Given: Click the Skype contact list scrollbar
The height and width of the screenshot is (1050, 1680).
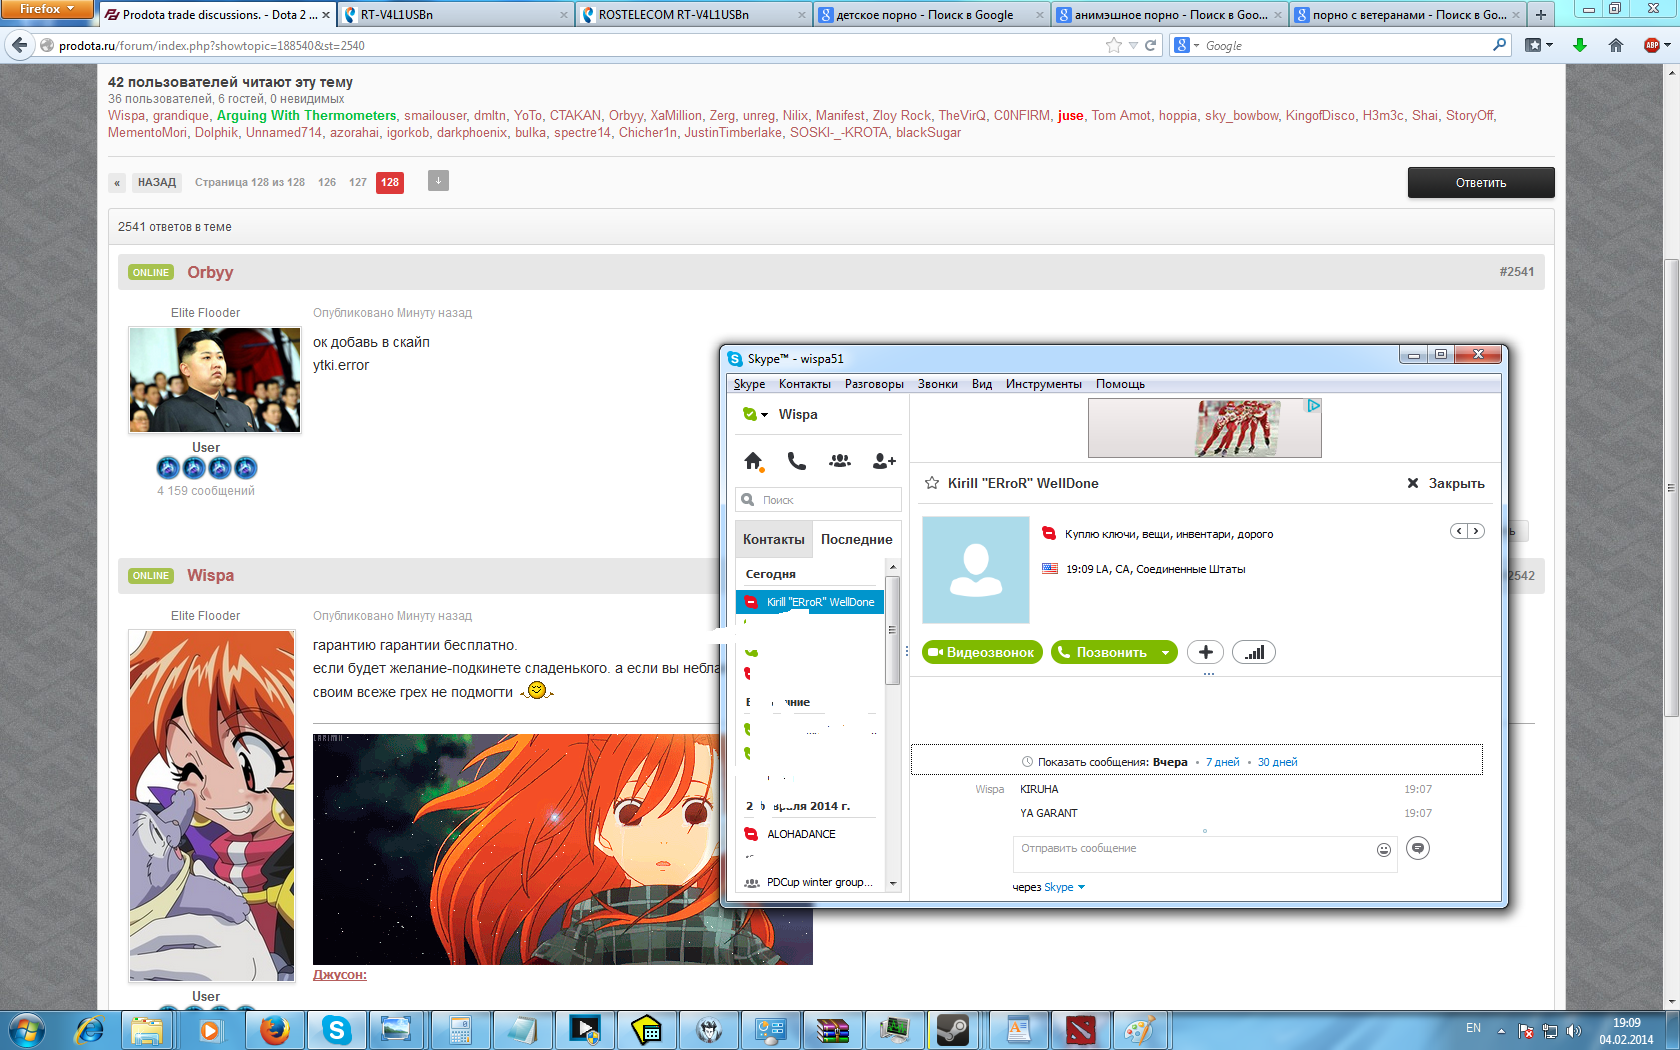Looking at the screenshot, I should [893, 630].
